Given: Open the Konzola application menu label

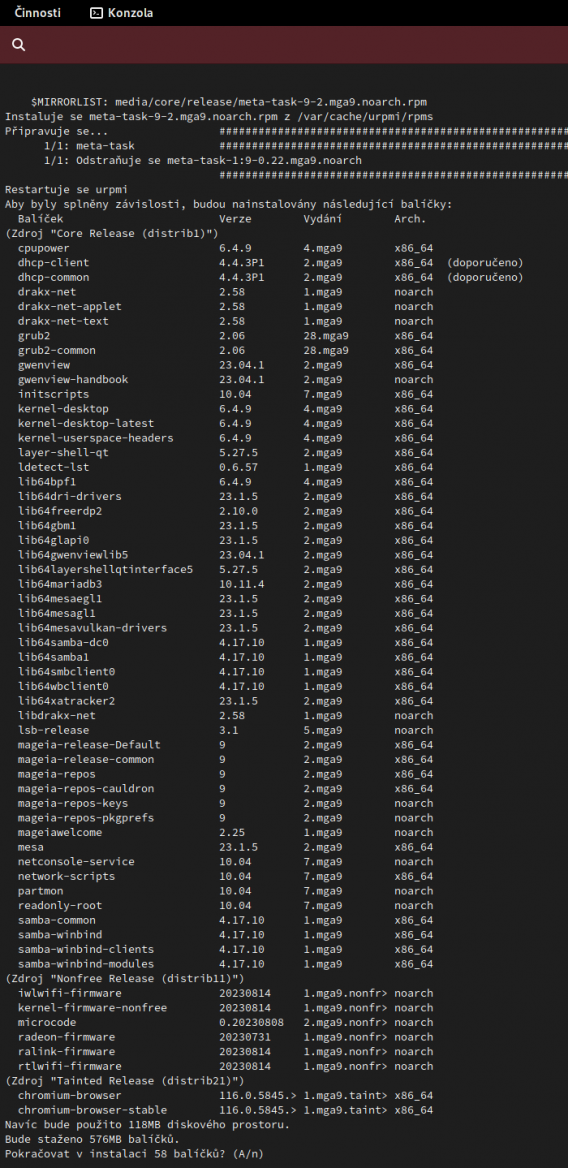Looking at the screenshot, I should [x=130, y=13].
